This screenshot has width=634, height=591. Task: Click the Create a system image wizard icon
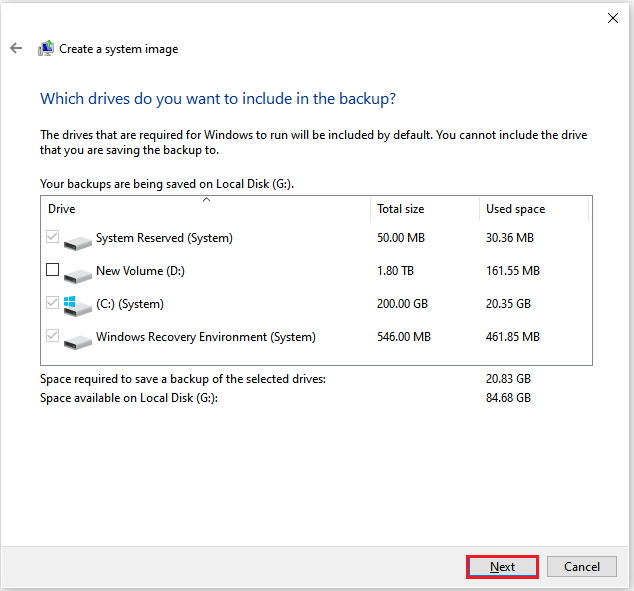pyautogui.click(x=46, y=48)
